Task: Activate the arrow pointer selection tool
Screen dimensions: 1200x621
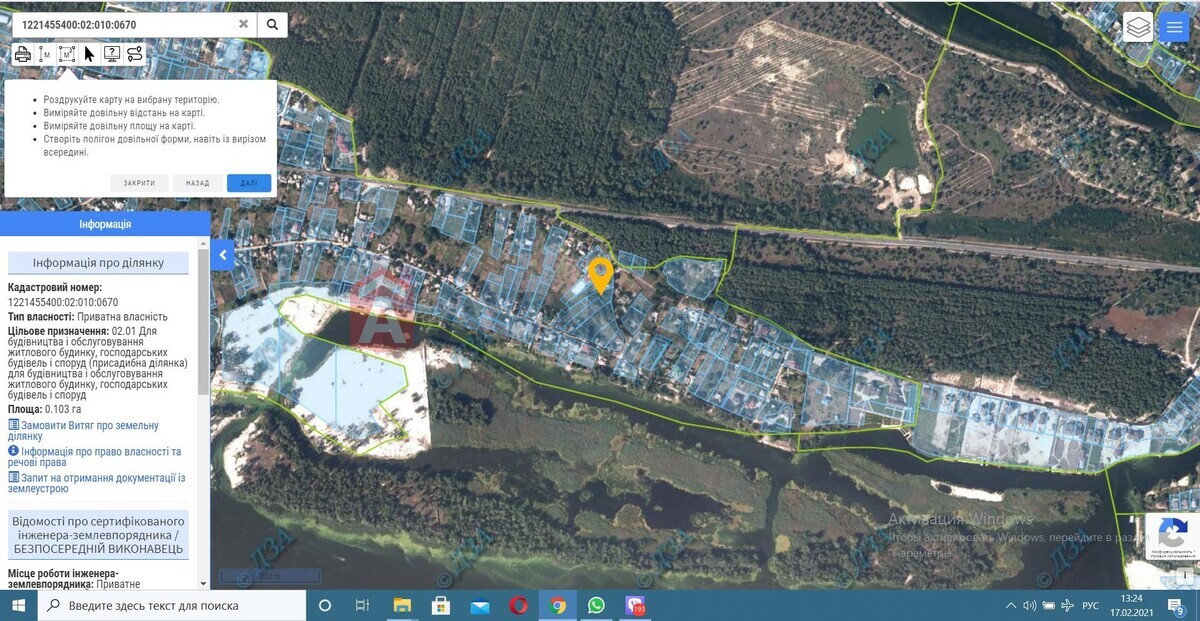Action: coord(89,54)
